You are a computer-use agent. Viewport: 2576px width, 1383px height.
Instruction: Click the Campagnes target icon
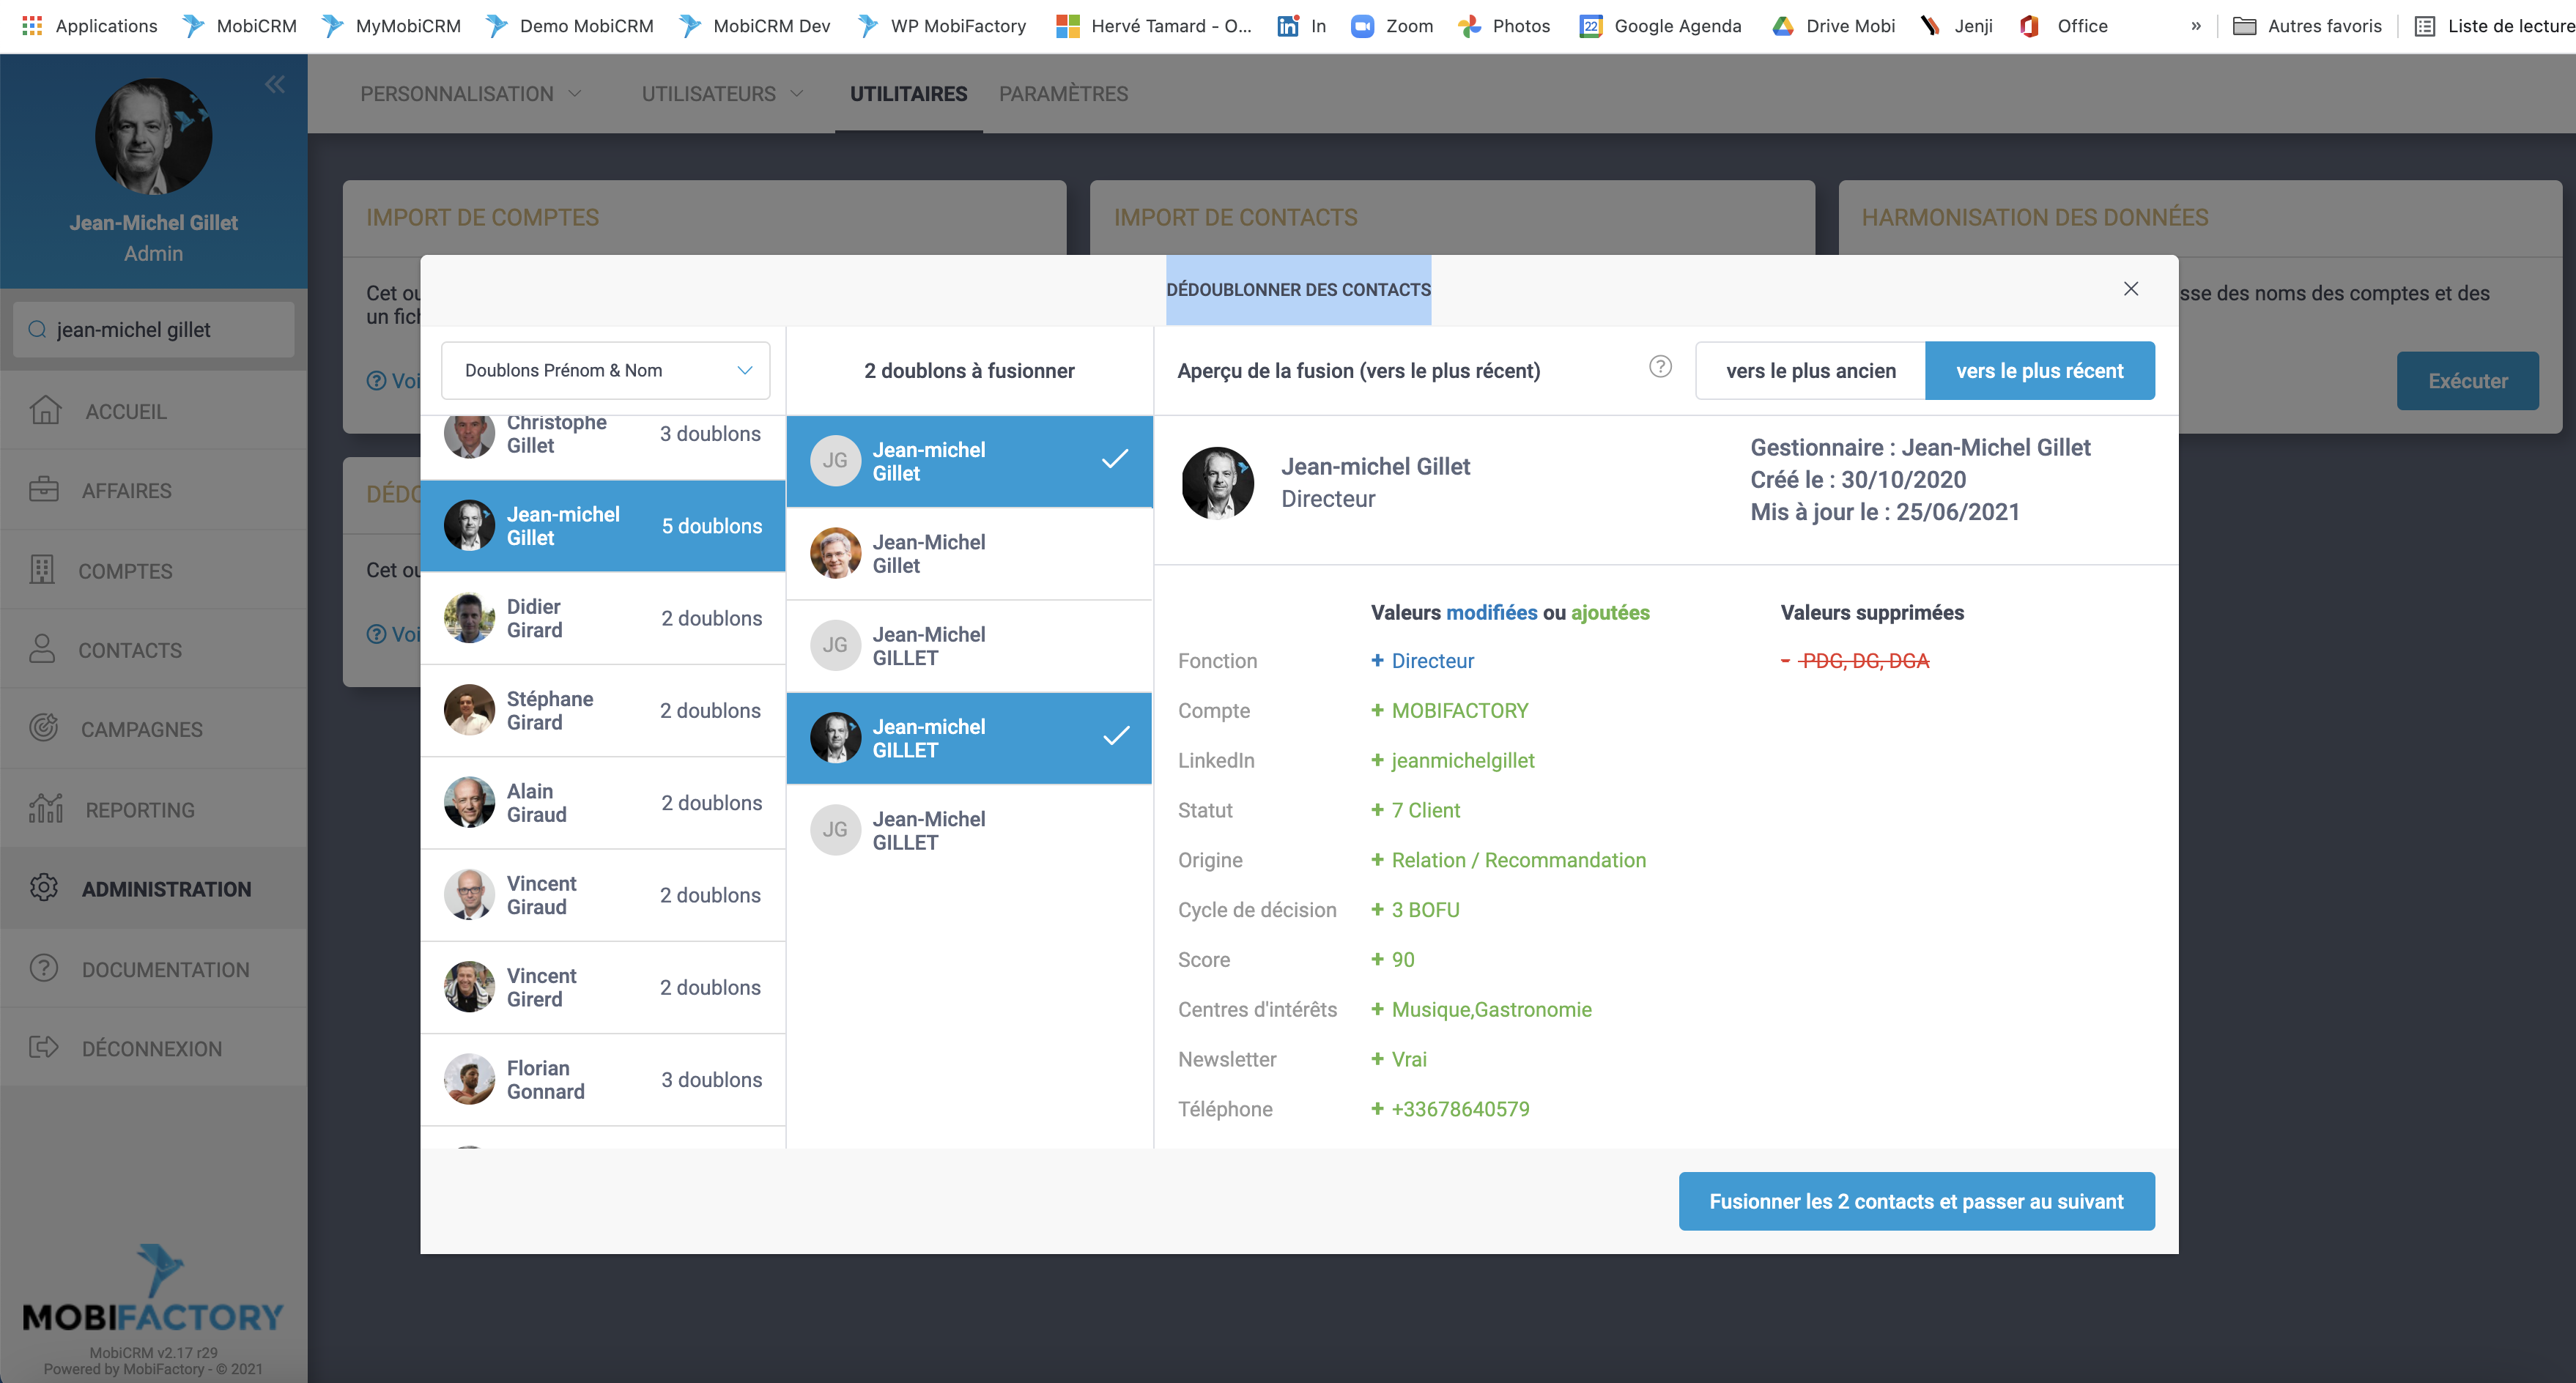pos(44,728)
